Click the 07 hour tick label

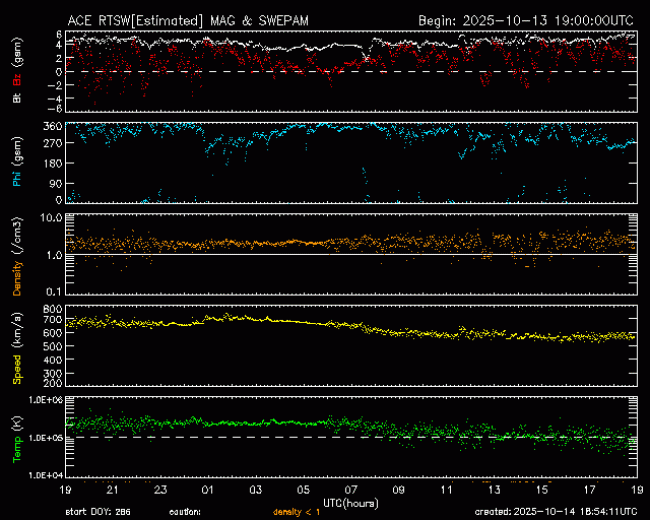[351, 490]
